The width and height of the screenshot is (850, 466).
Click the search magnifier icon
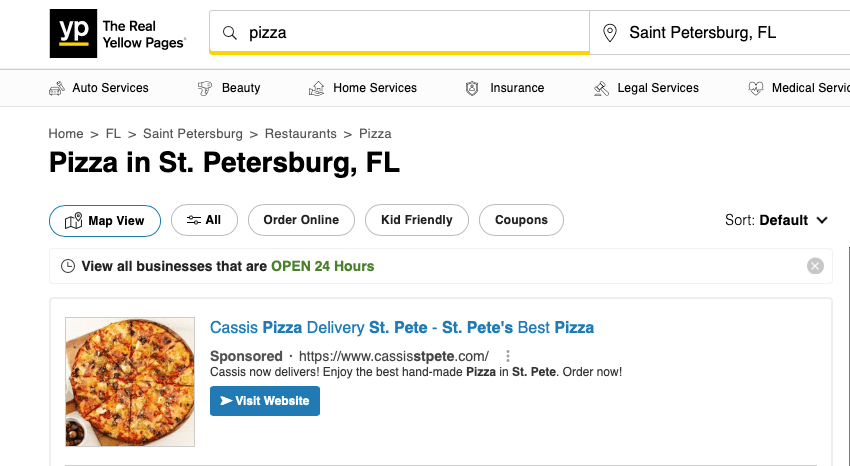[230, 33]
